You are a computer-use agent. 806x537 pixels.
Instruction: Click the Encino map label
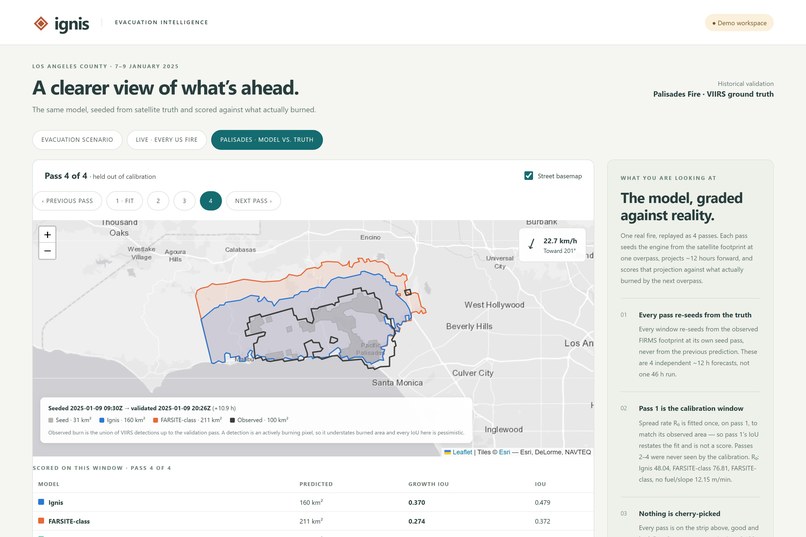click(371, 237)
